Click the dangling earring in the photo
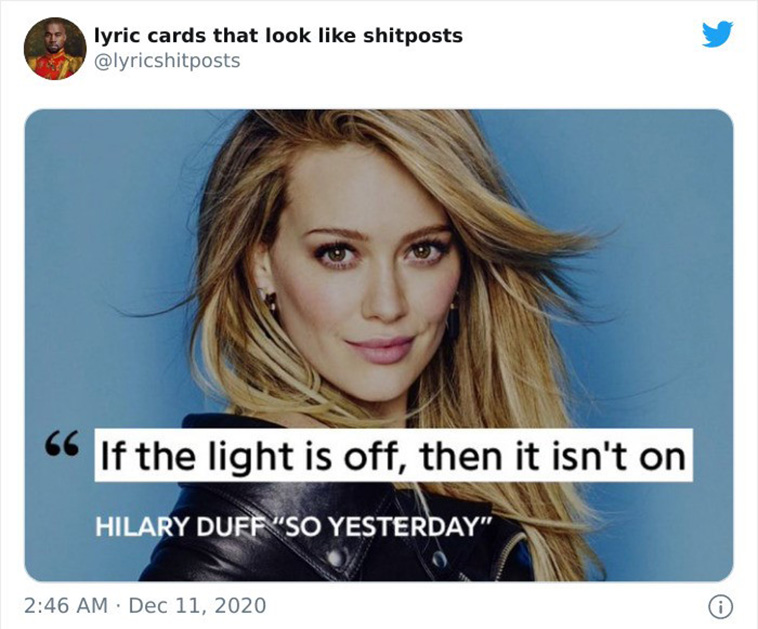The width and height of the screenshot is (758, 629). tap(270, 301)
